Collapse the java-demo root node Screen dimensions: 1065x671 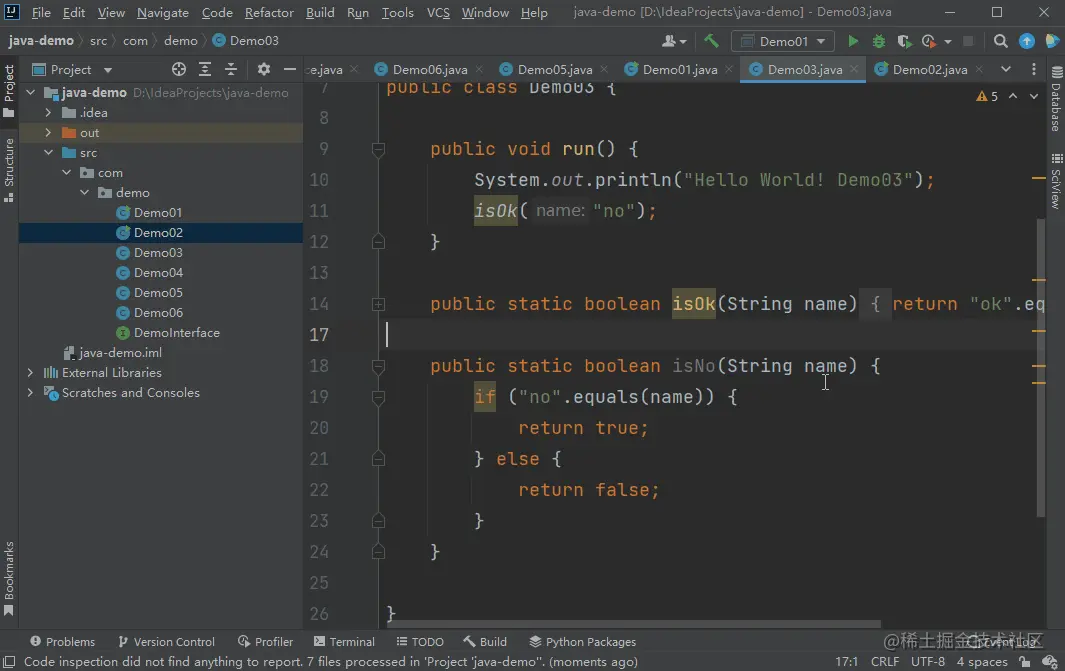pyautogui.click(x=31, y=92)
